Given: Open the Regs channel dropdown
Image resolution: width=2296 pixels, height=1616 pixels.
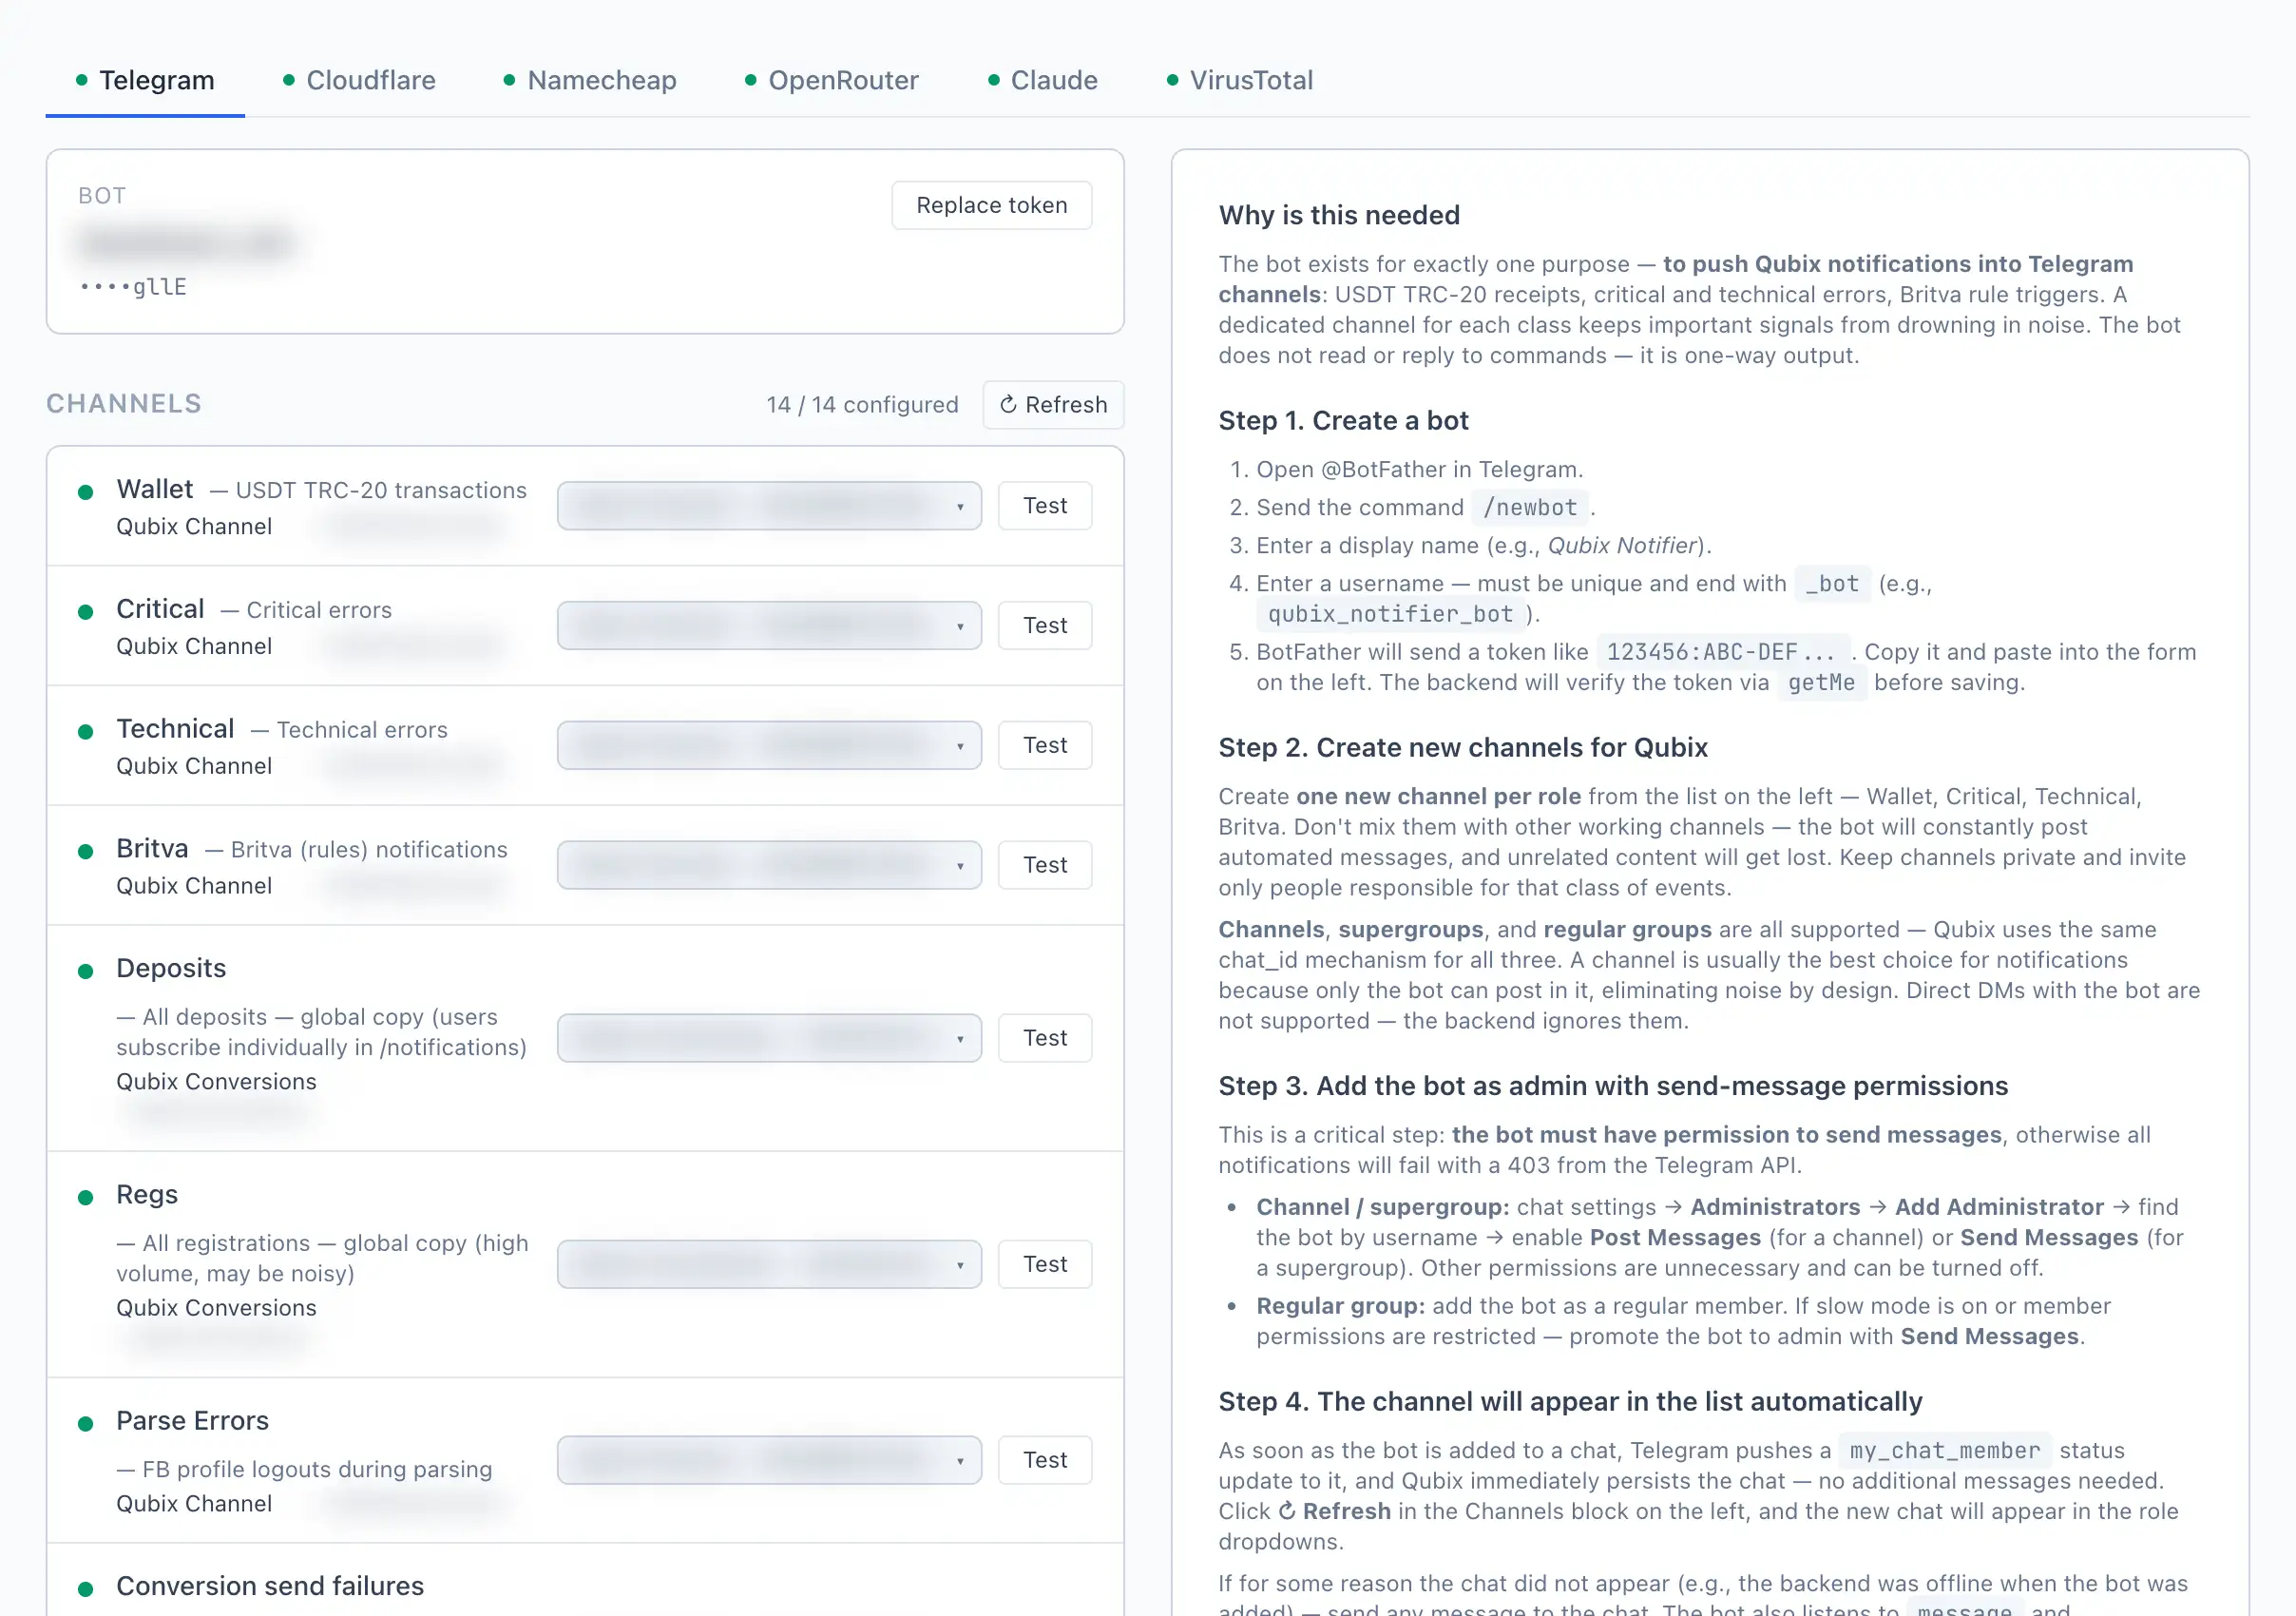Looking at the screenshot, I should pyautogui.click(x=769, y=1264).
